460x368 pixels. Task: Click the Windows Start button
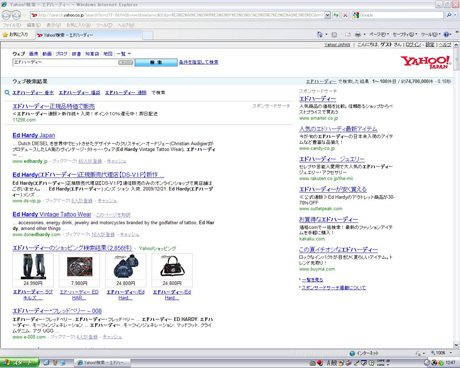point(19,363)
